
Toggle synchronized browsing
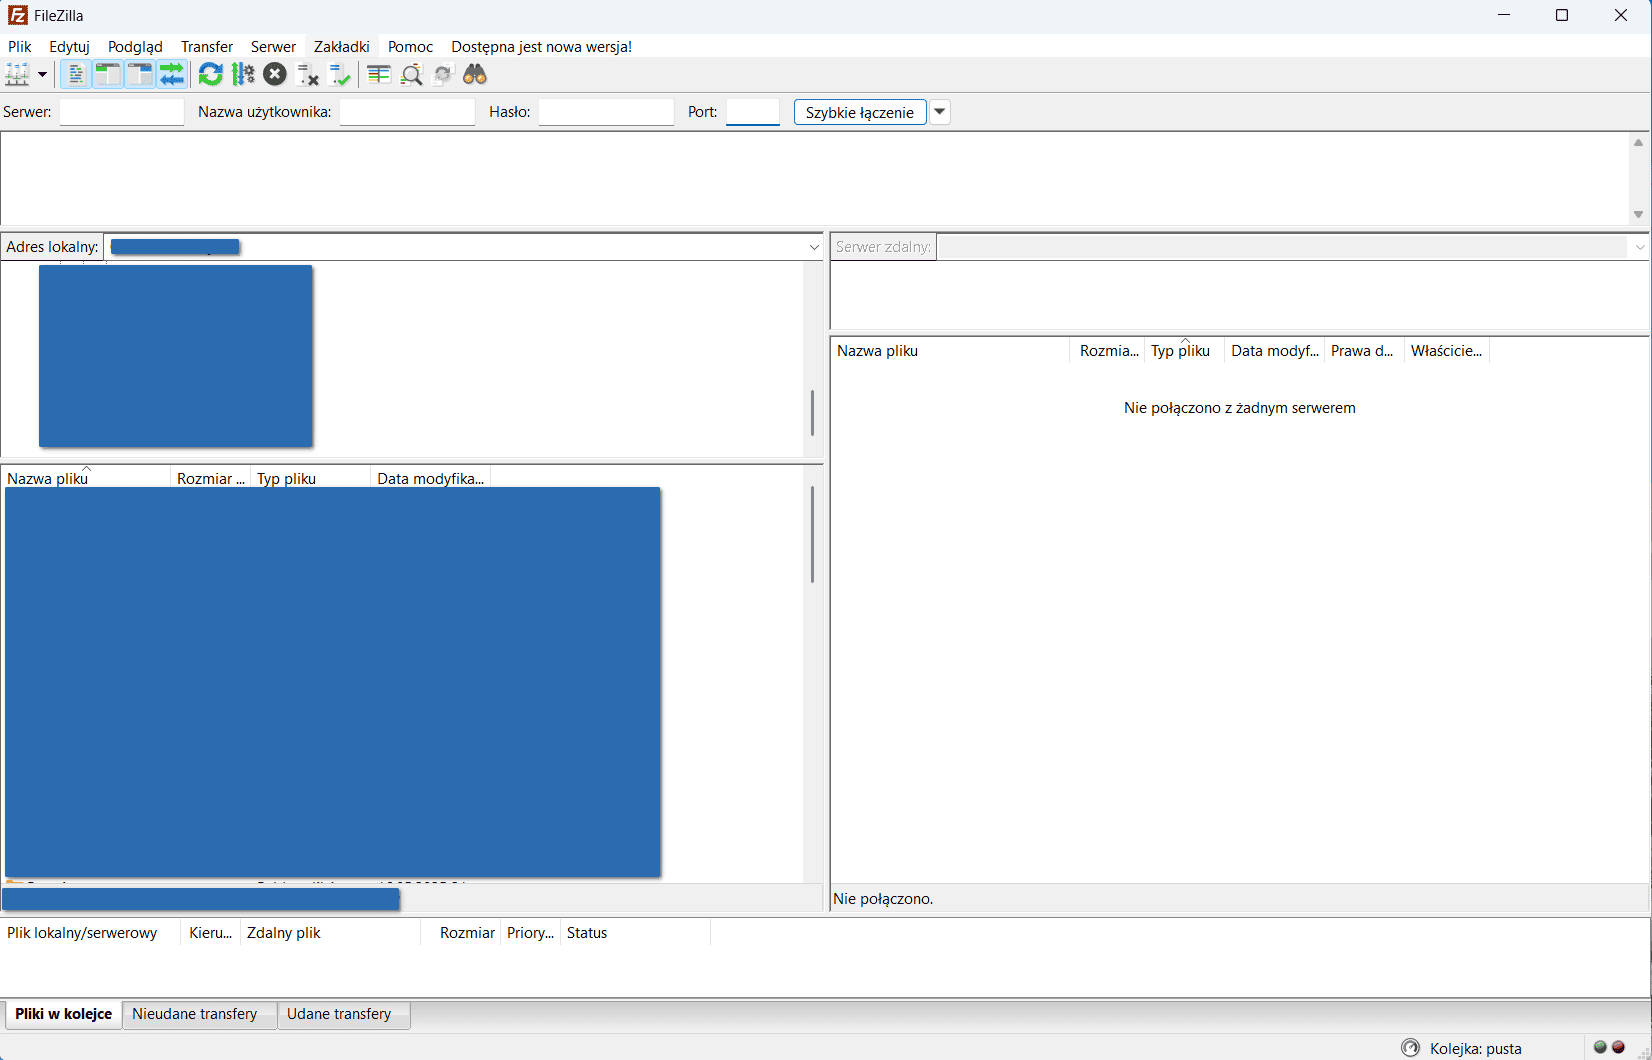443,74
